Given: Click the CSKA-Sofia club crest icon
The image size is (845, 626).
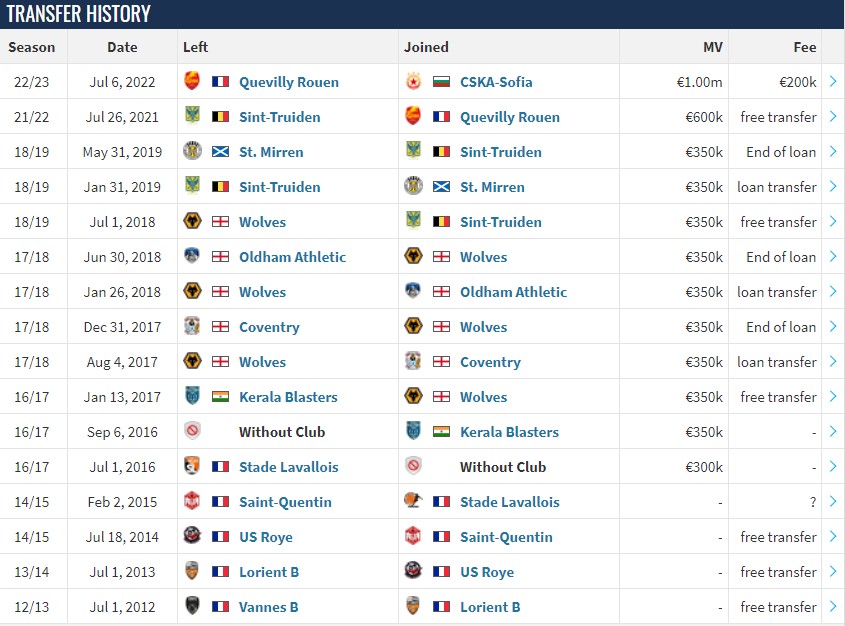Looking at the screenshot, I should click(413, 81).
